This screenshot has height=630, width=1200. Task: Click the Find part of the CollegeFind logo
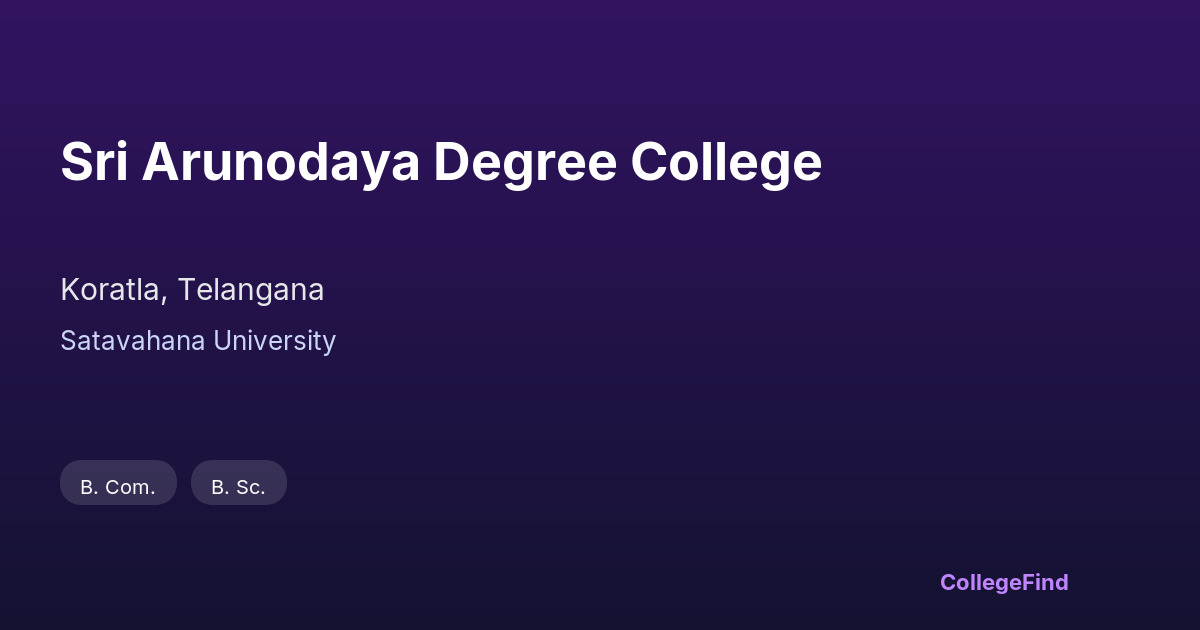click(1046, 582)
